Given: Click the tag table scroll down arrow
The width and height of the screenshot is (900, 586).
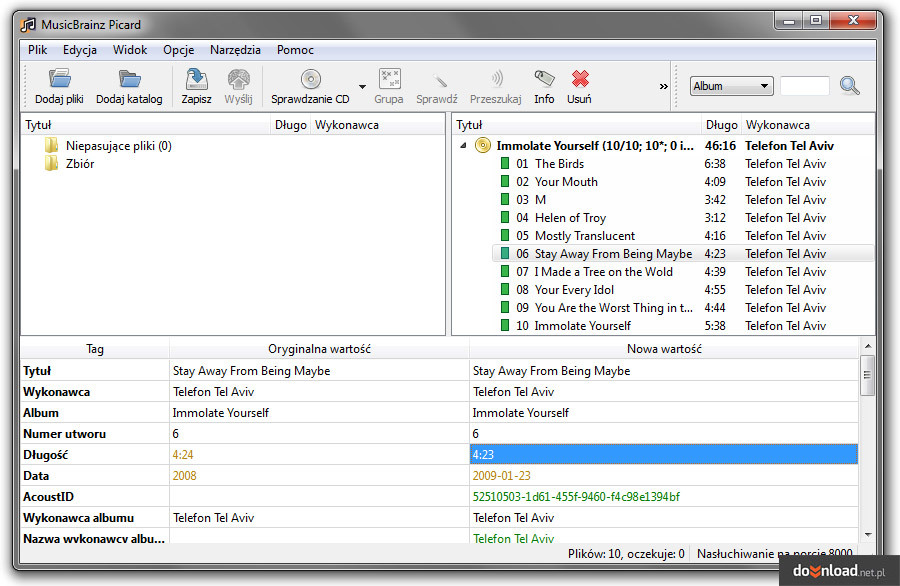Looking at the screenshot, I should pyautogui.click(x=868, y=534).
